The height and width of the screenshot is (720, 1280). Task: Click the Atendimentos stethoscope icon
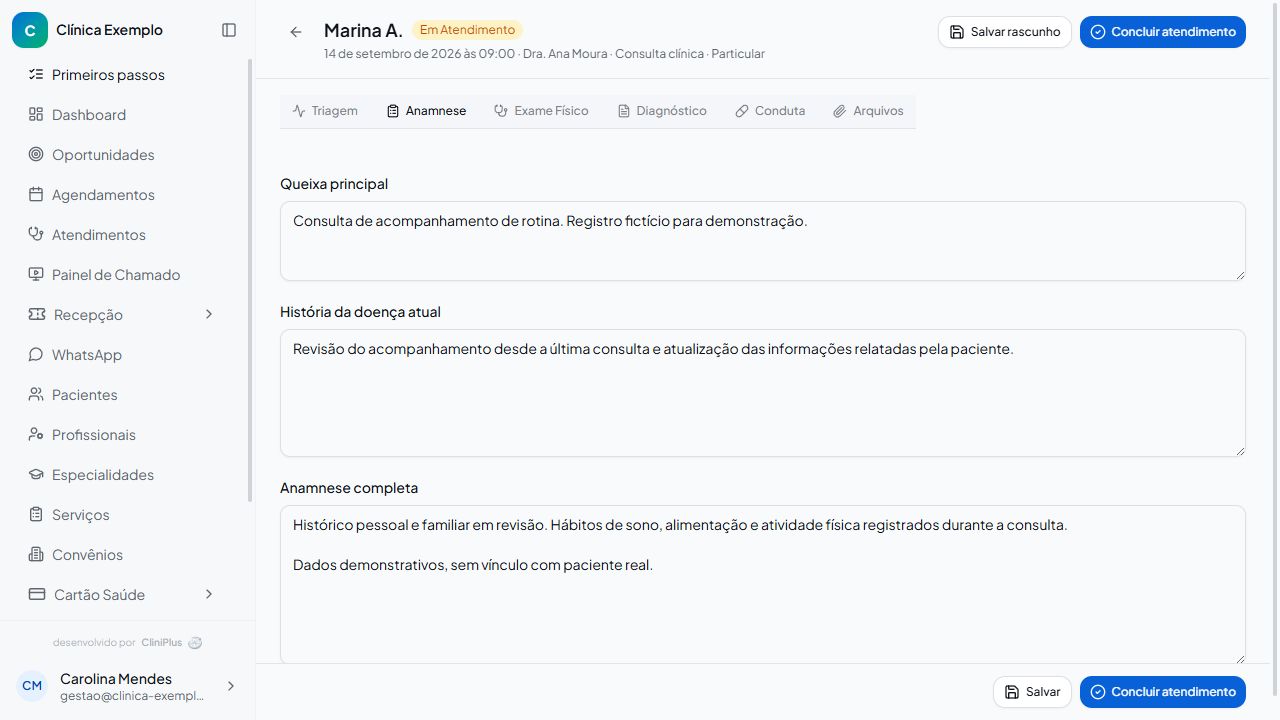tap(36, 234)
